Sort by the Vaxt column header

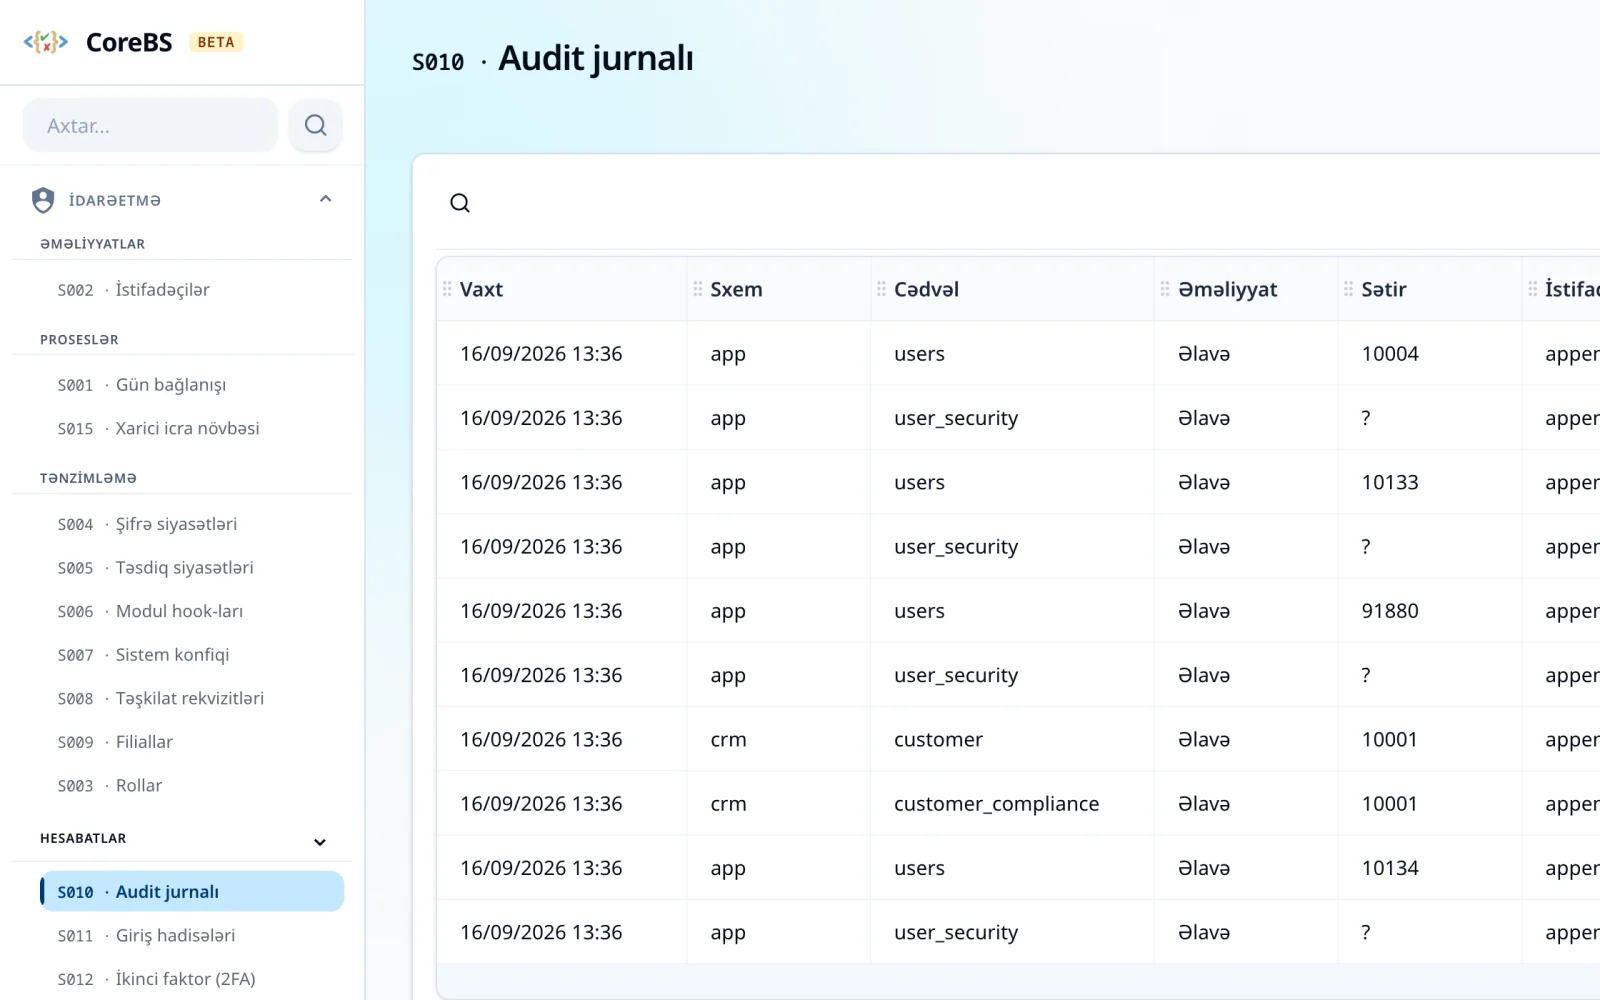pos(481,289)
